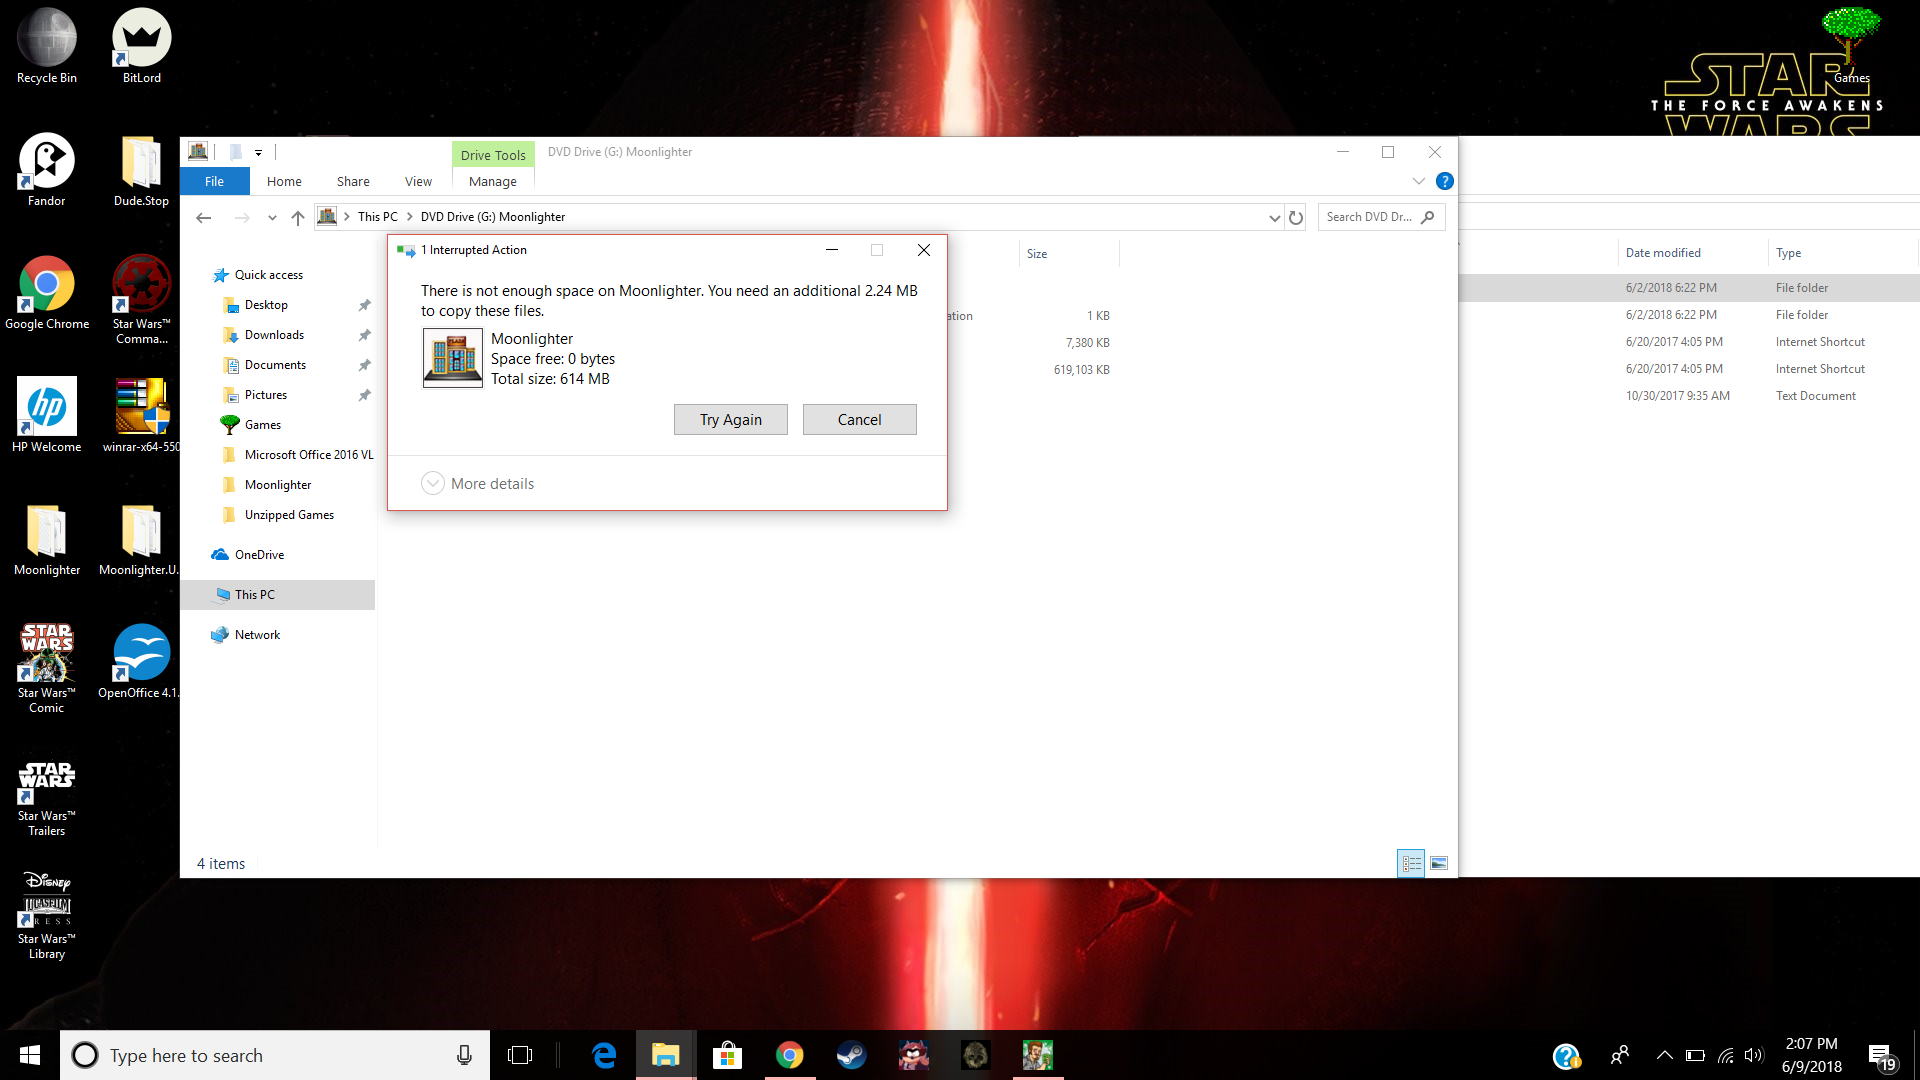Click DVD Drive (G:) Moonlighter breadcrumb
Image resolution: width=1920 pixels, height=1080 pixels.
492,217
